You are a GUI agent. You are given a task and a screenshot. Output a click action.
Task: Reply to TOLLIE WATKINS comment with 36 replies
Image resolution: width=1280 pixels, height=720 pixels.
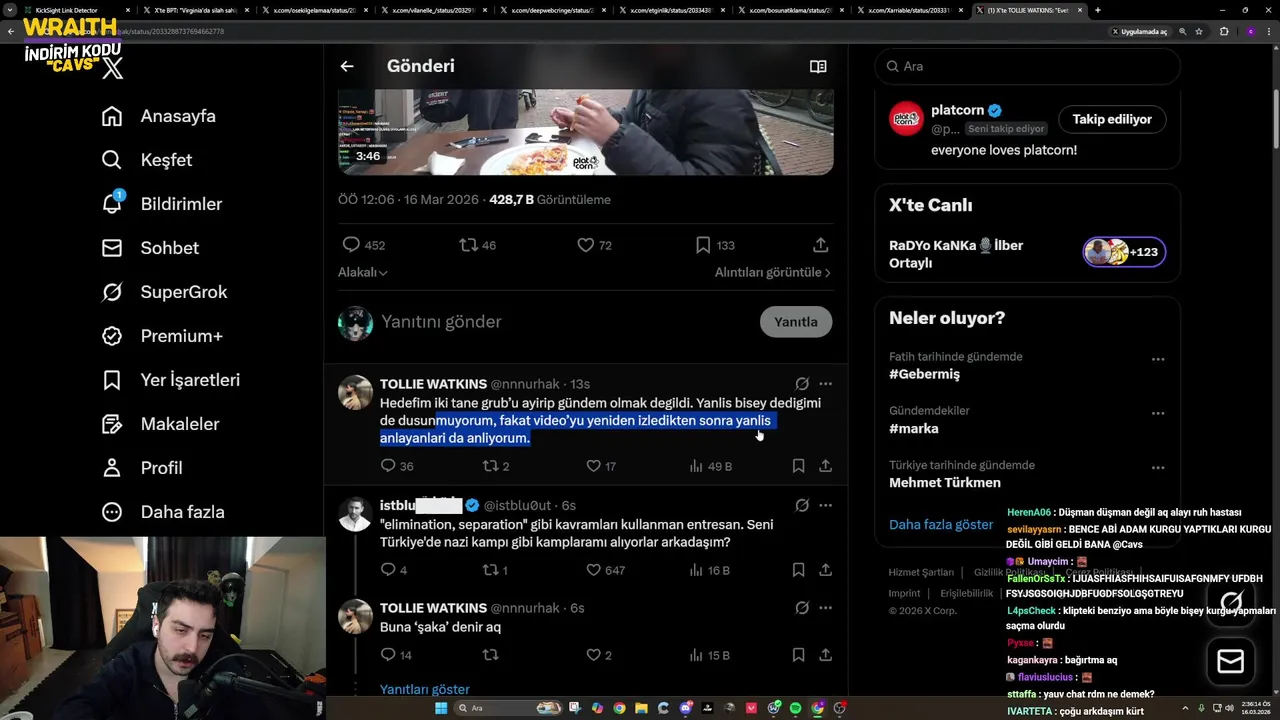click(397, 466)
